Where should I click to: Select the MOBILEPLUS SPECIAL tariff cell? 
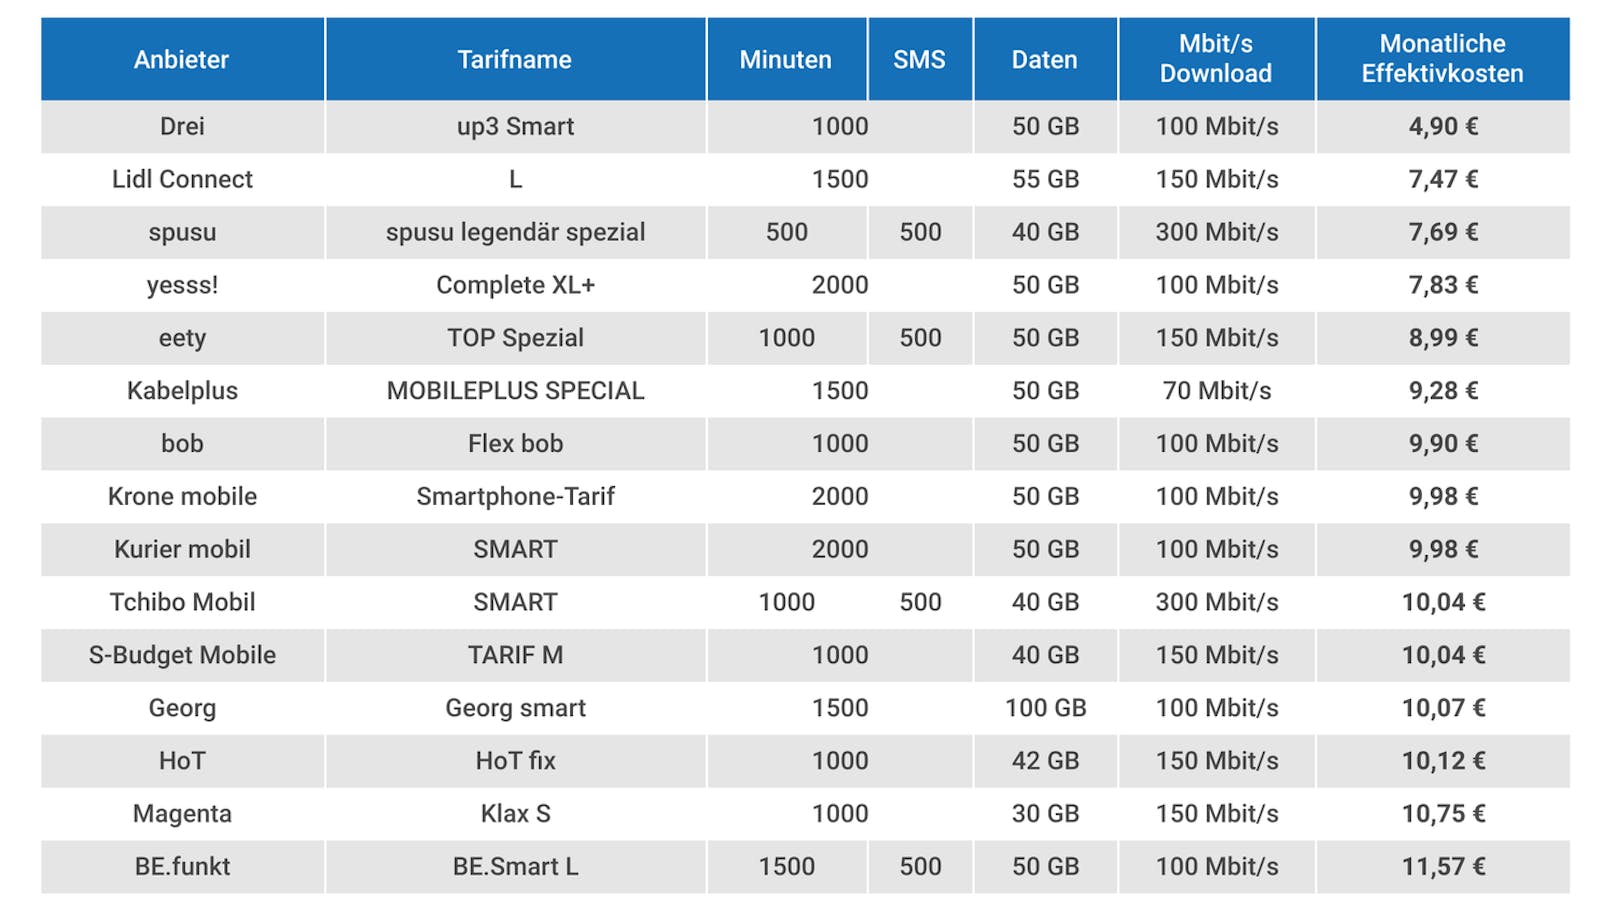pos(515,391)
